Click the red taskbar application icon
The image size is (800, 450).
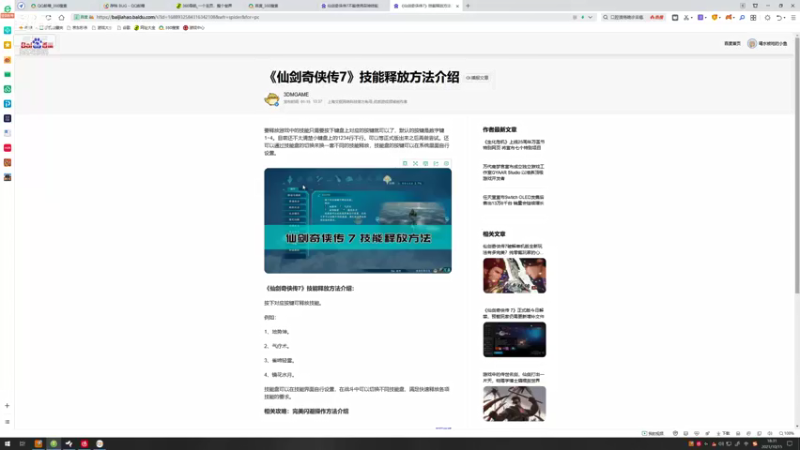pos(84,444)
